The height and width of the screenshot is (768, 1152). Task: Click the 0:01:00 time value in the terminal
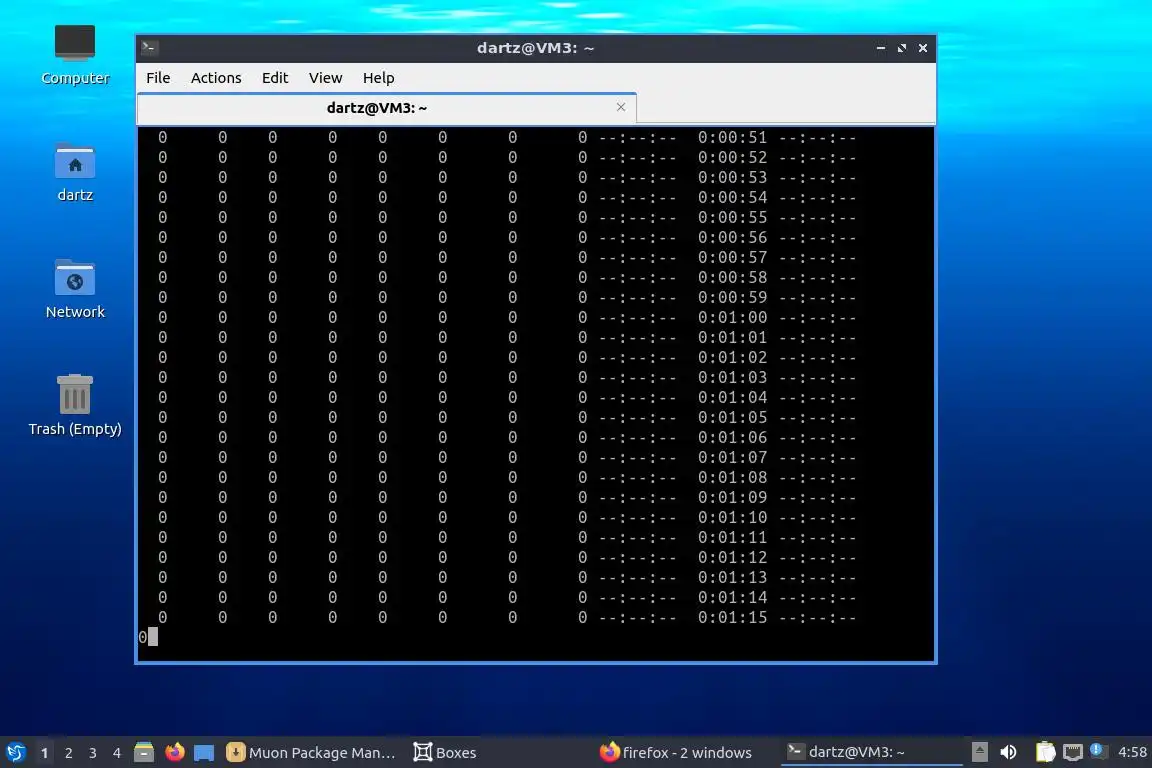click(x=732, y=317)
